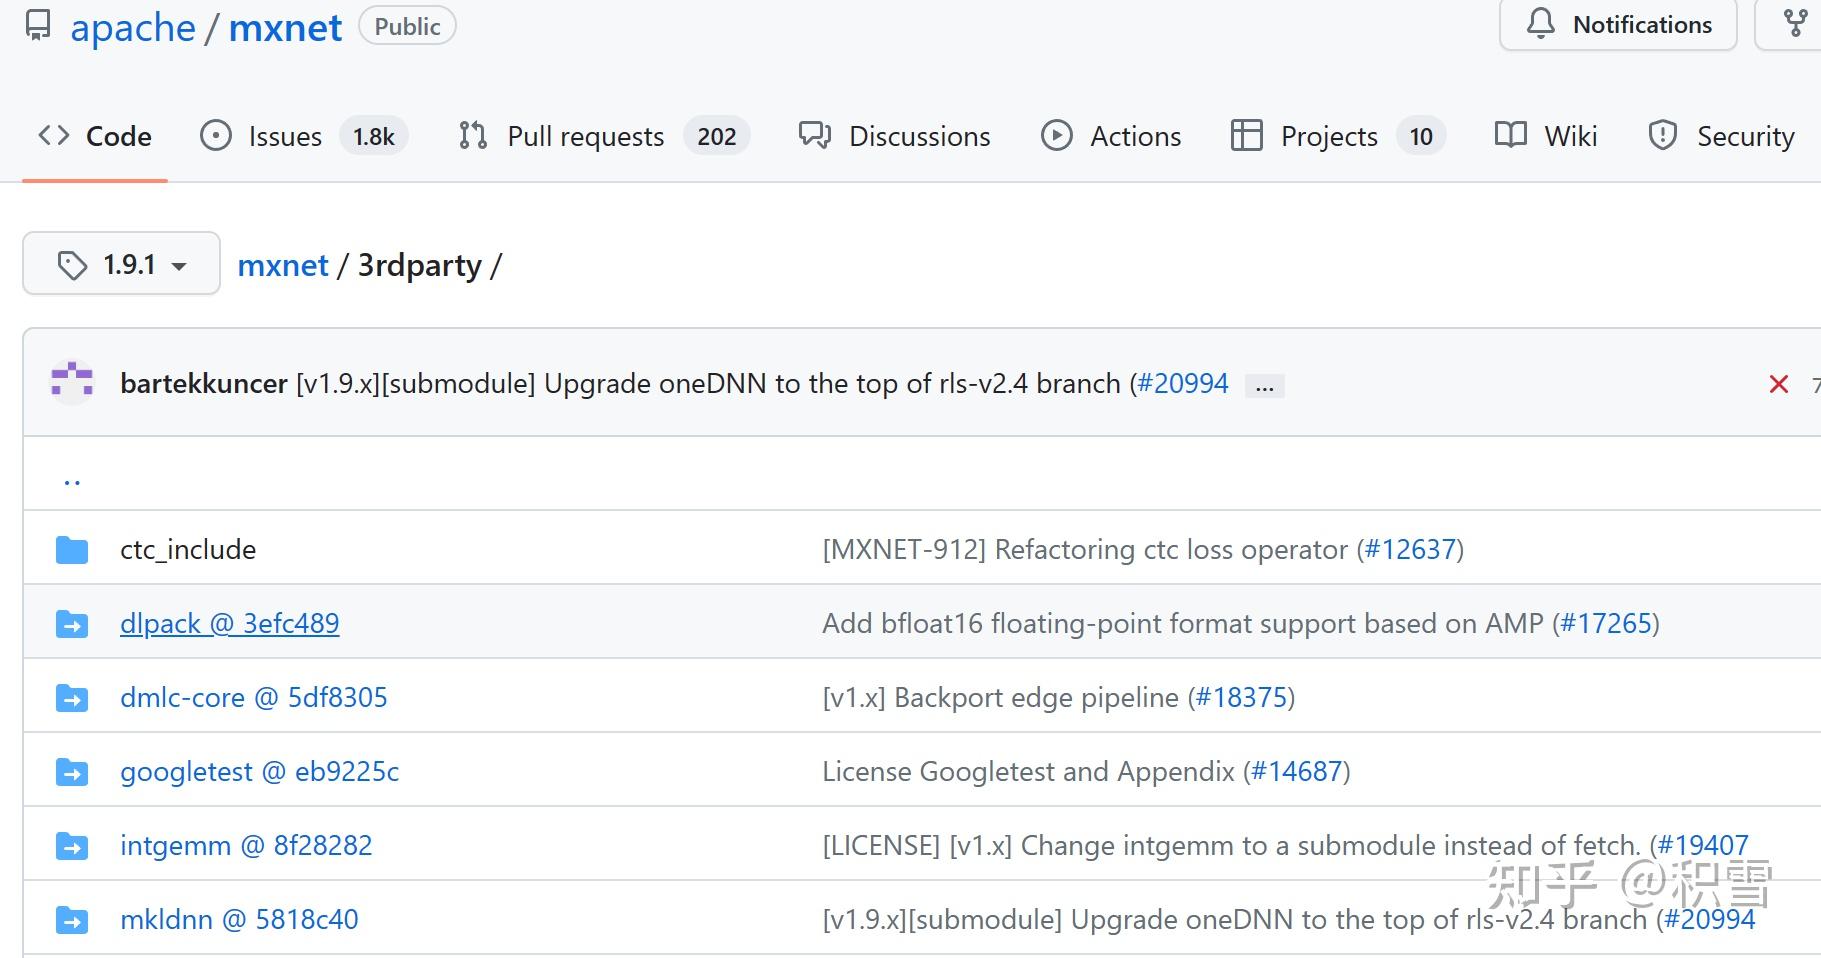
Task: Open the Actions tab
Action: coord(1111,136)
